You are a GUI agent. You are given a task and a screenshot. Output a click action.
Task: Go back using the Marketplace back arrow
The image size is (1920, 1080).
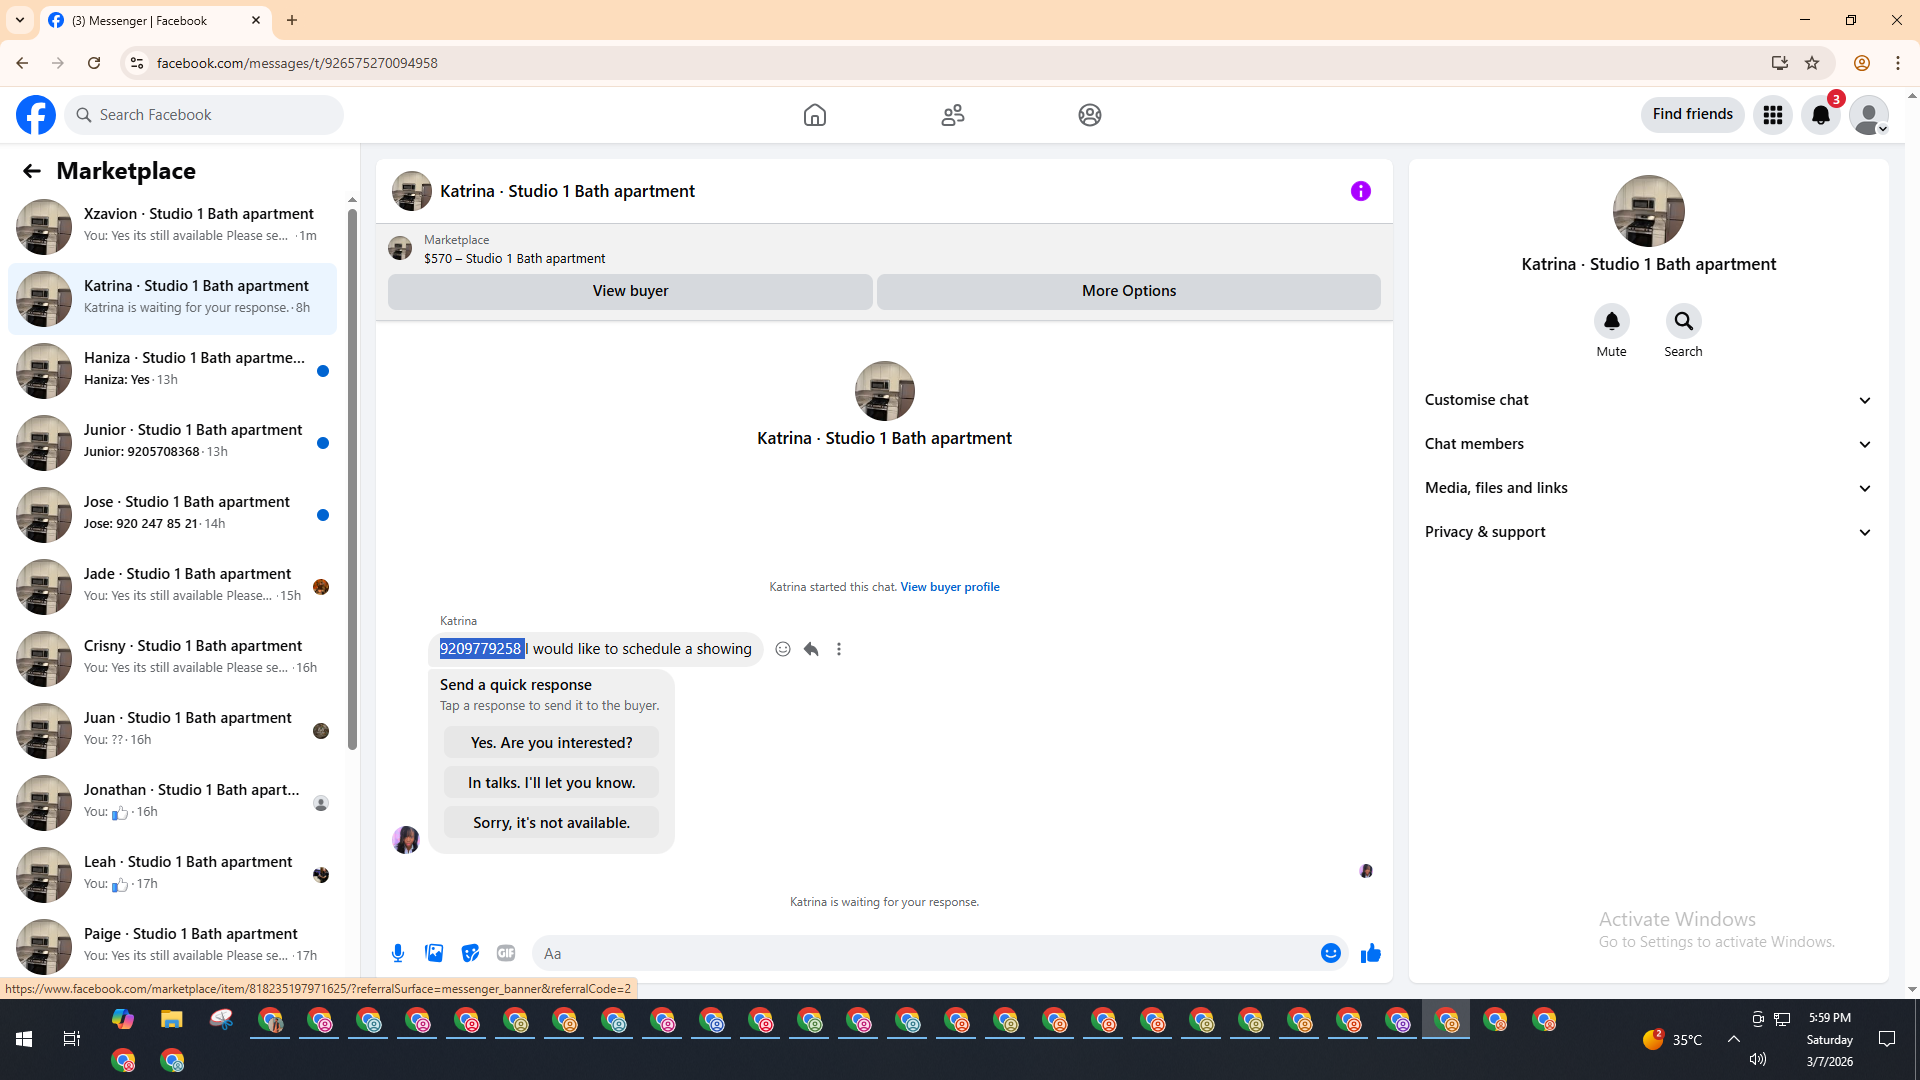[x=32, y=171]
